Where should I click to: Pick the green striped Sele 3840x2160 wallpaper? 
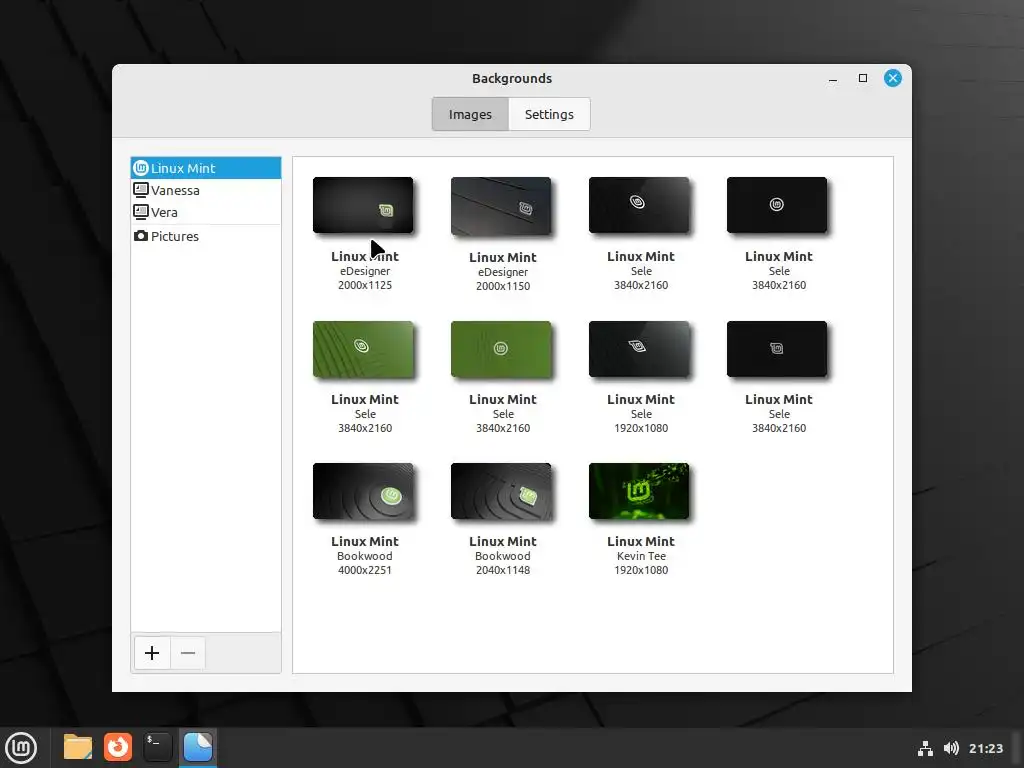(363, 349)
